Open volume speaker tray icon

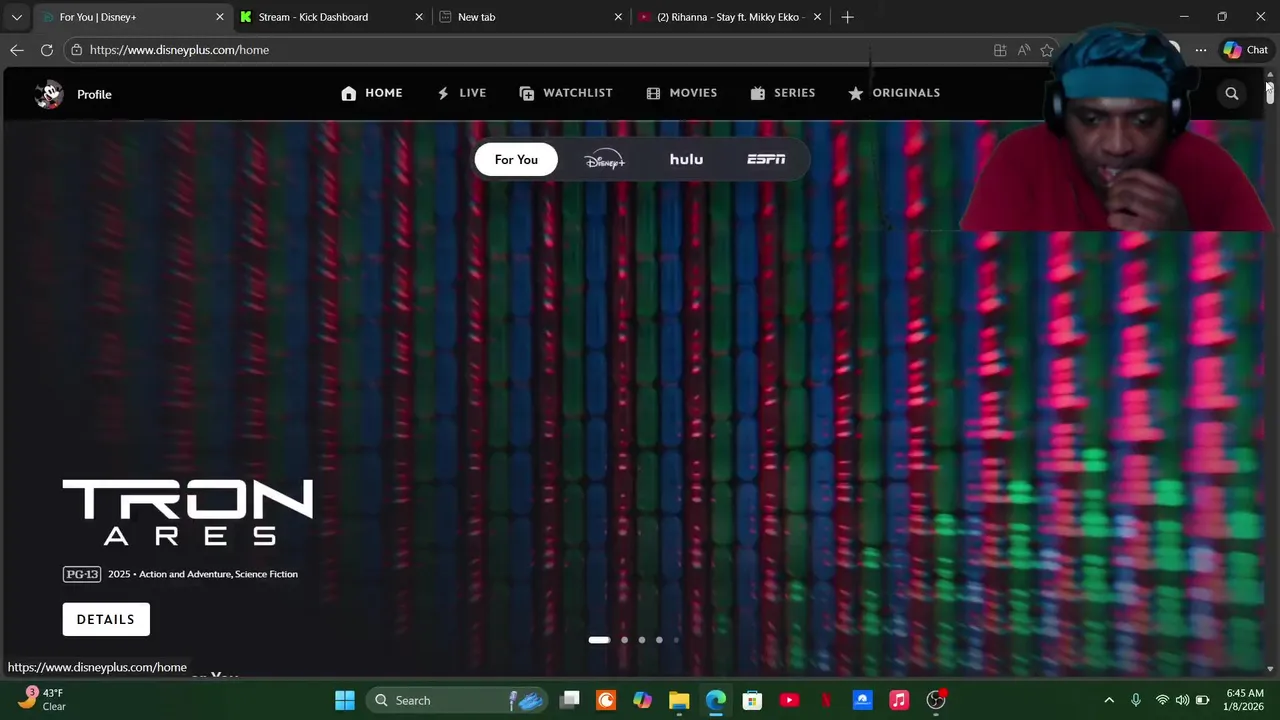(x=1182, y=700)
